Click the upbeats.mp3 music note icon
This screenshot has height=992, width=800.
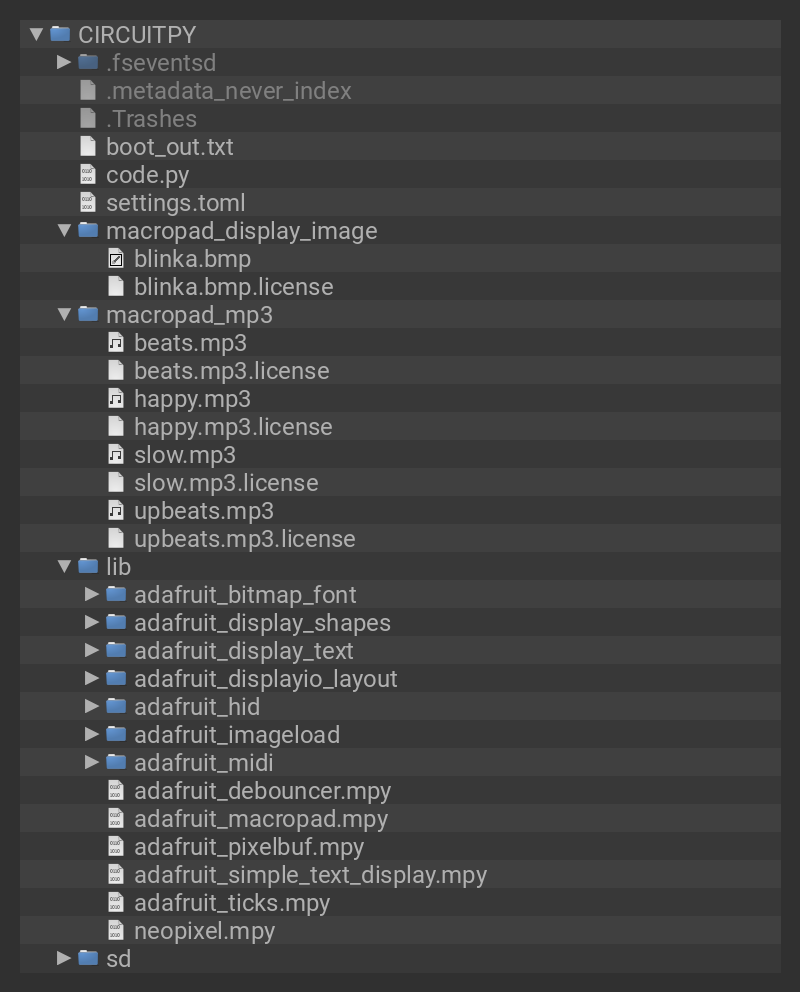tap(116, 511)
